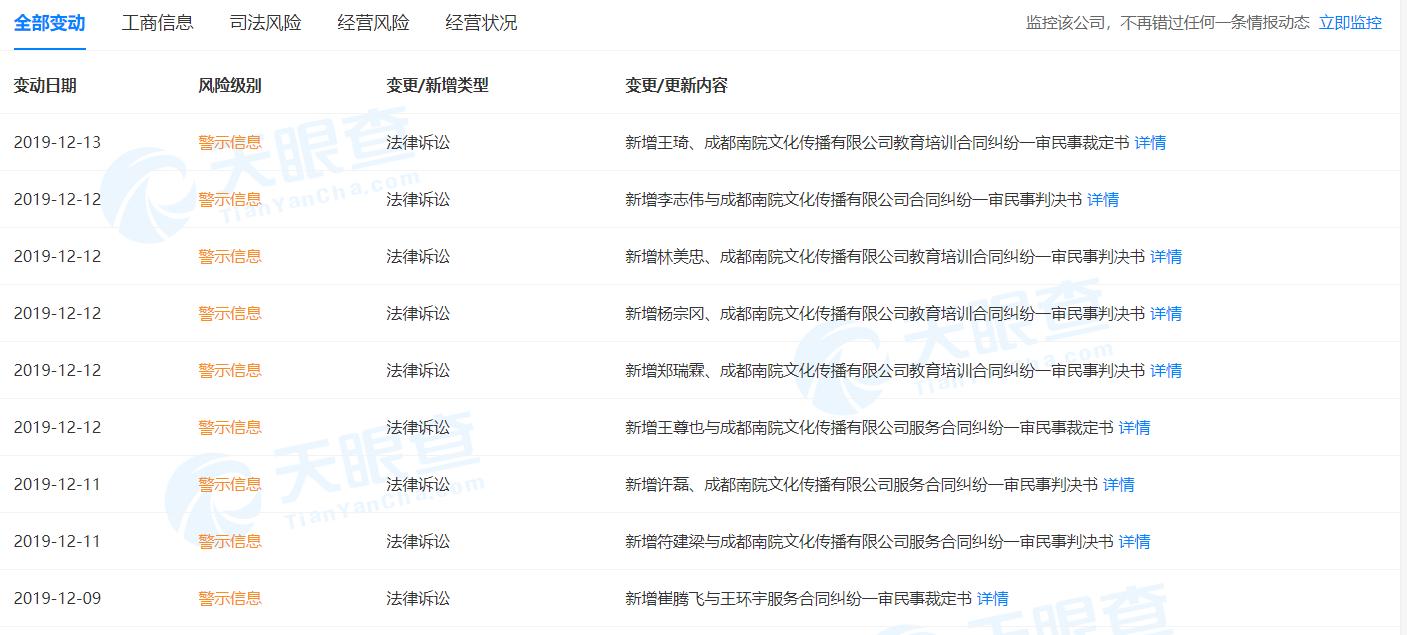View 详情 for the 杨宗冈 lawsuit
The height and width of the screenshot is (635, 1407).
[1166, 314]
